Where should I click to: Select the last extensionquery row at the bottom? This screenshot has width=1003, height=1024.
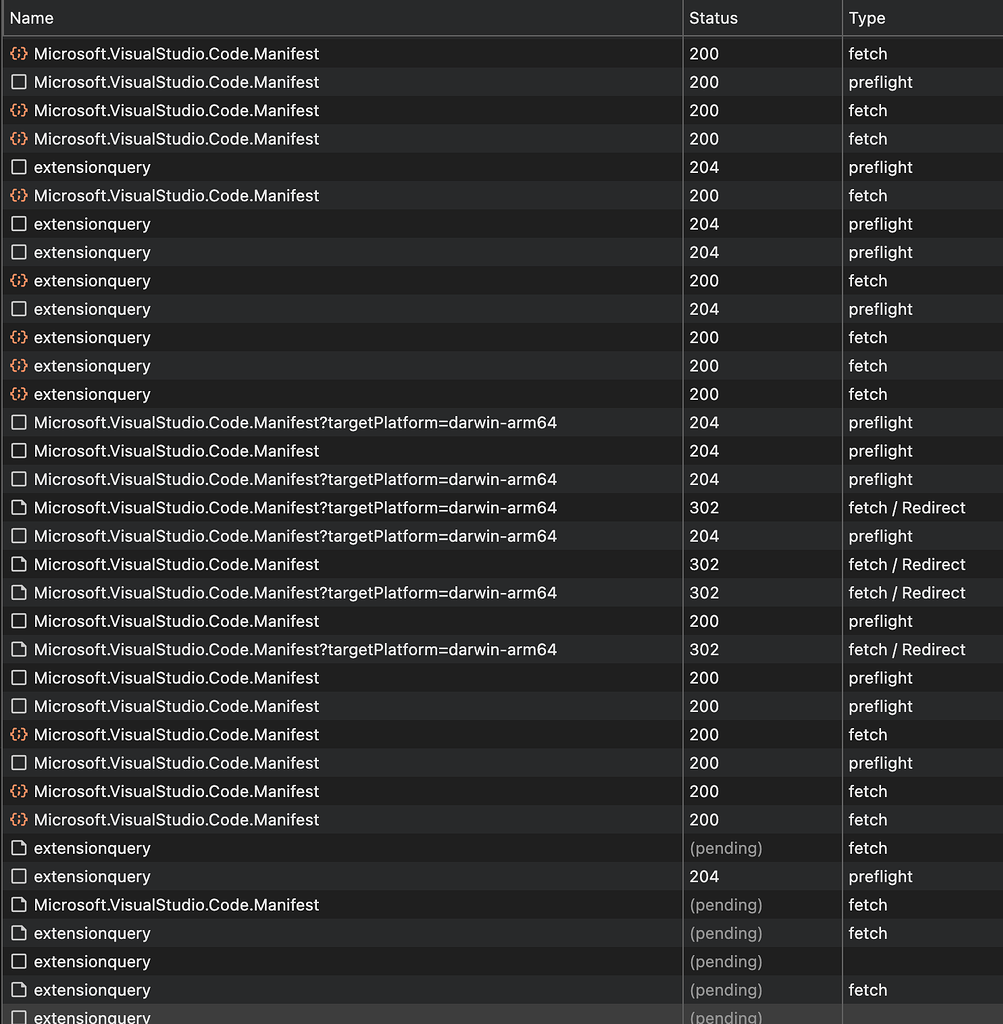click(92, 1016)
